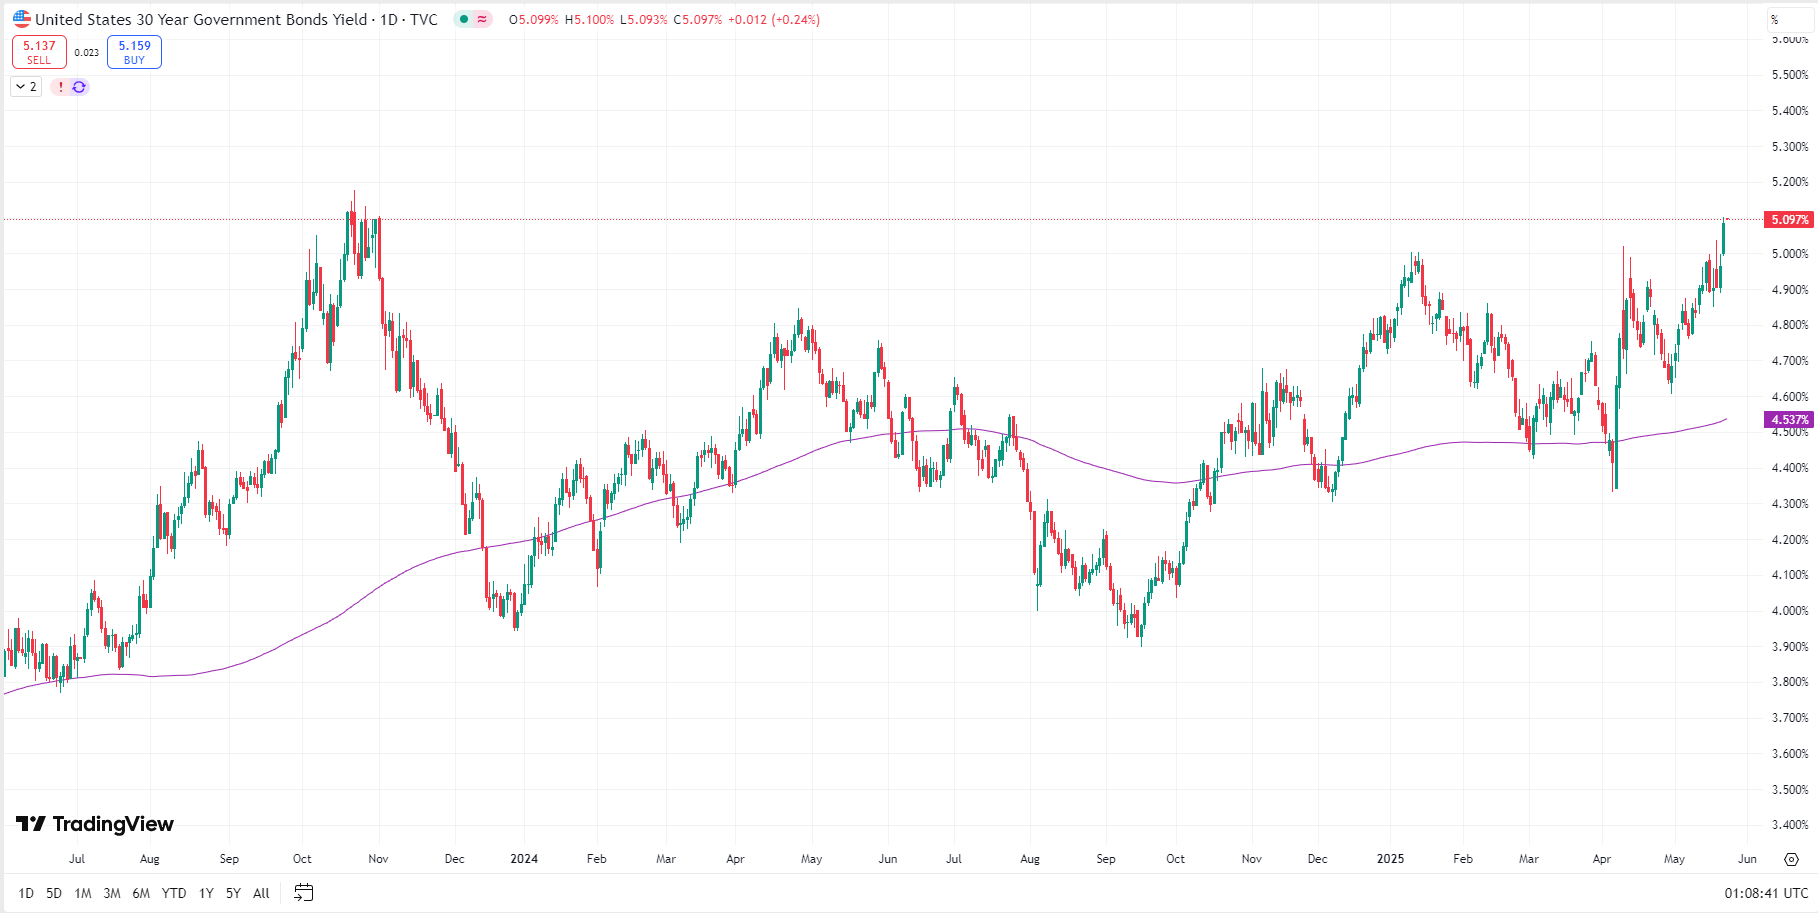
Task: Toggle the percent scale mode button
Action: [x=1775, y=19]
